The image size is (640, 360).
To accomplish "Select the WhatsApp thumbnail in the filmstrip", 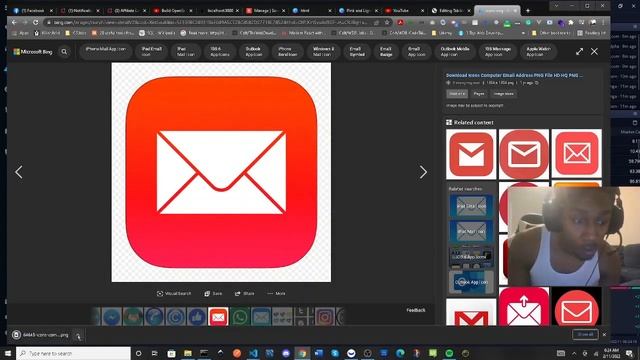I will pyautogui.click(x=240, y=317).
